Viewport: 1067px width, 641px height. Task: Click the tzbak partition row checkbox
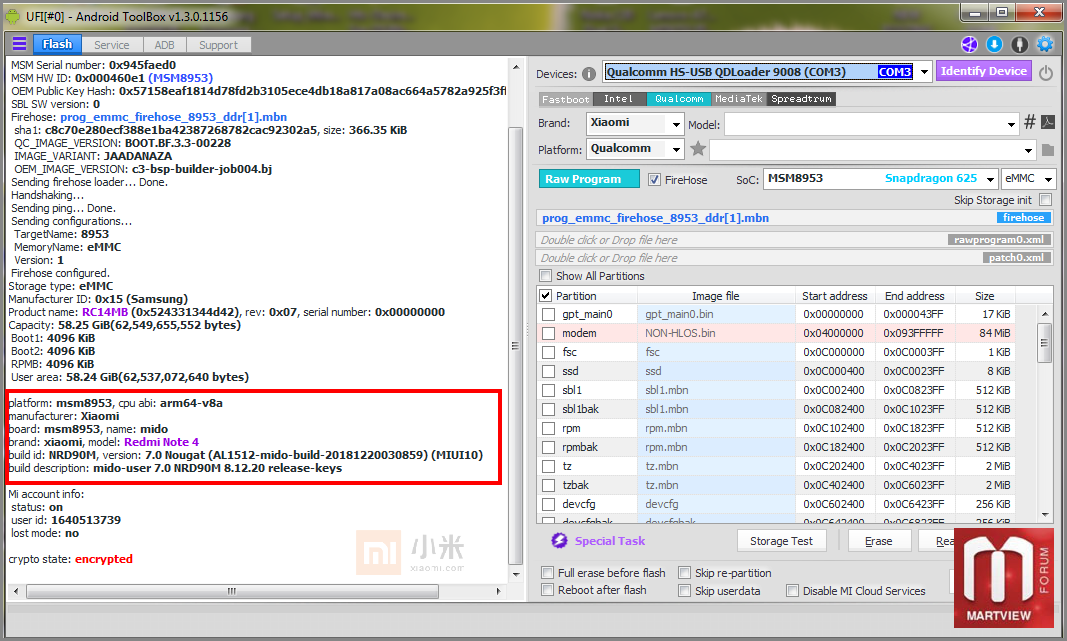[x=548, y=485]
